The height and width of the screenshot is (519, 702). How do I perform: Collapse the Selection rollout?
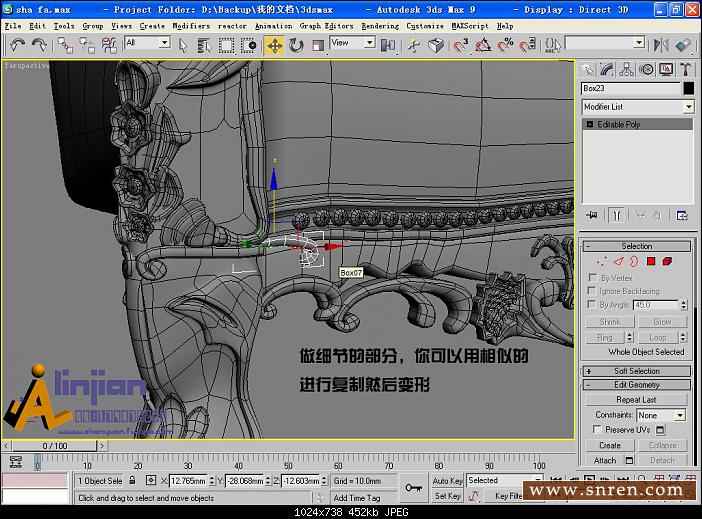(637, 246)
